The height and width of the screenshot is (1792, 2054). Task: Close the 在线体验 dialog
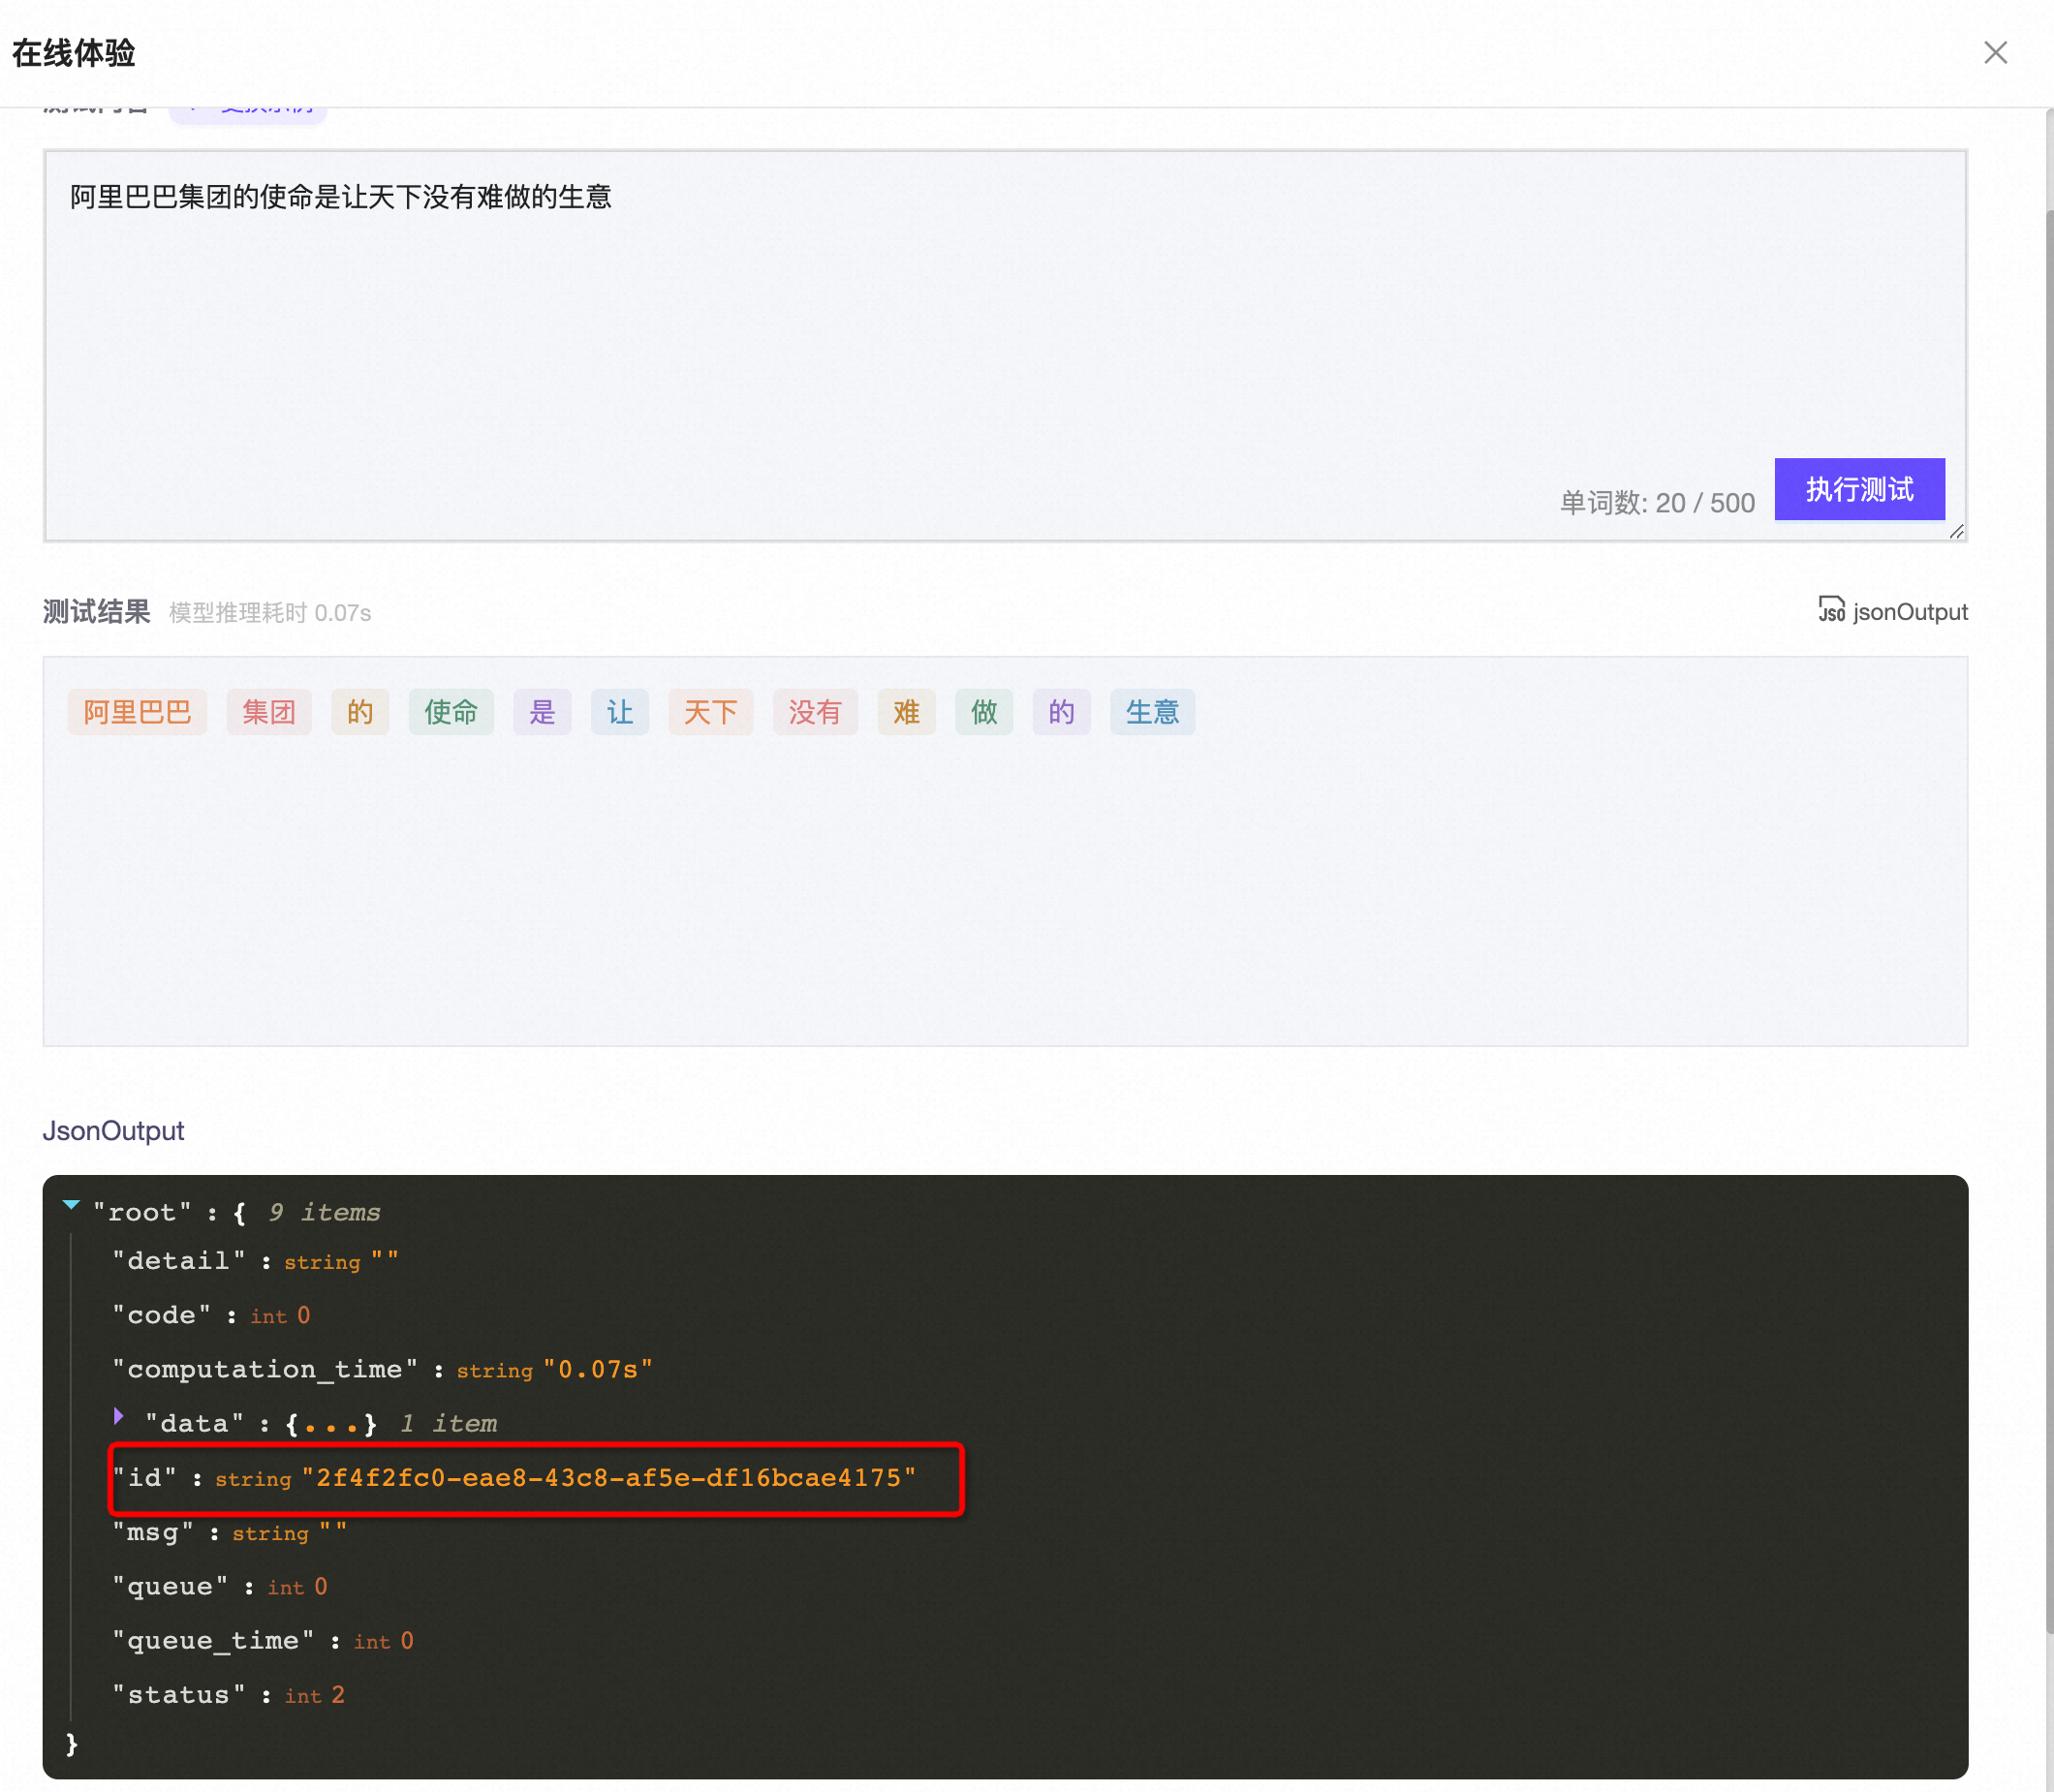tap(1995, 52)
